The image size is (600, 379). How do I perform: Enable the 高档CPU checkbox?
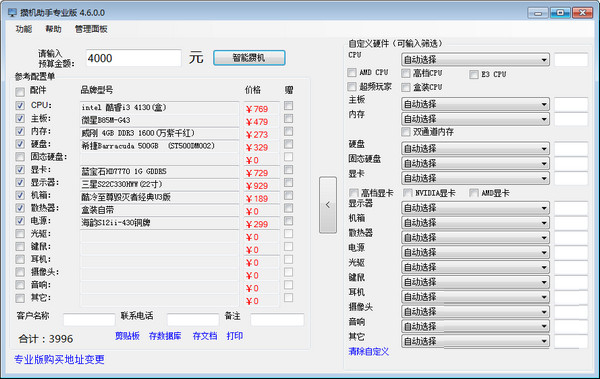[406, 73]
